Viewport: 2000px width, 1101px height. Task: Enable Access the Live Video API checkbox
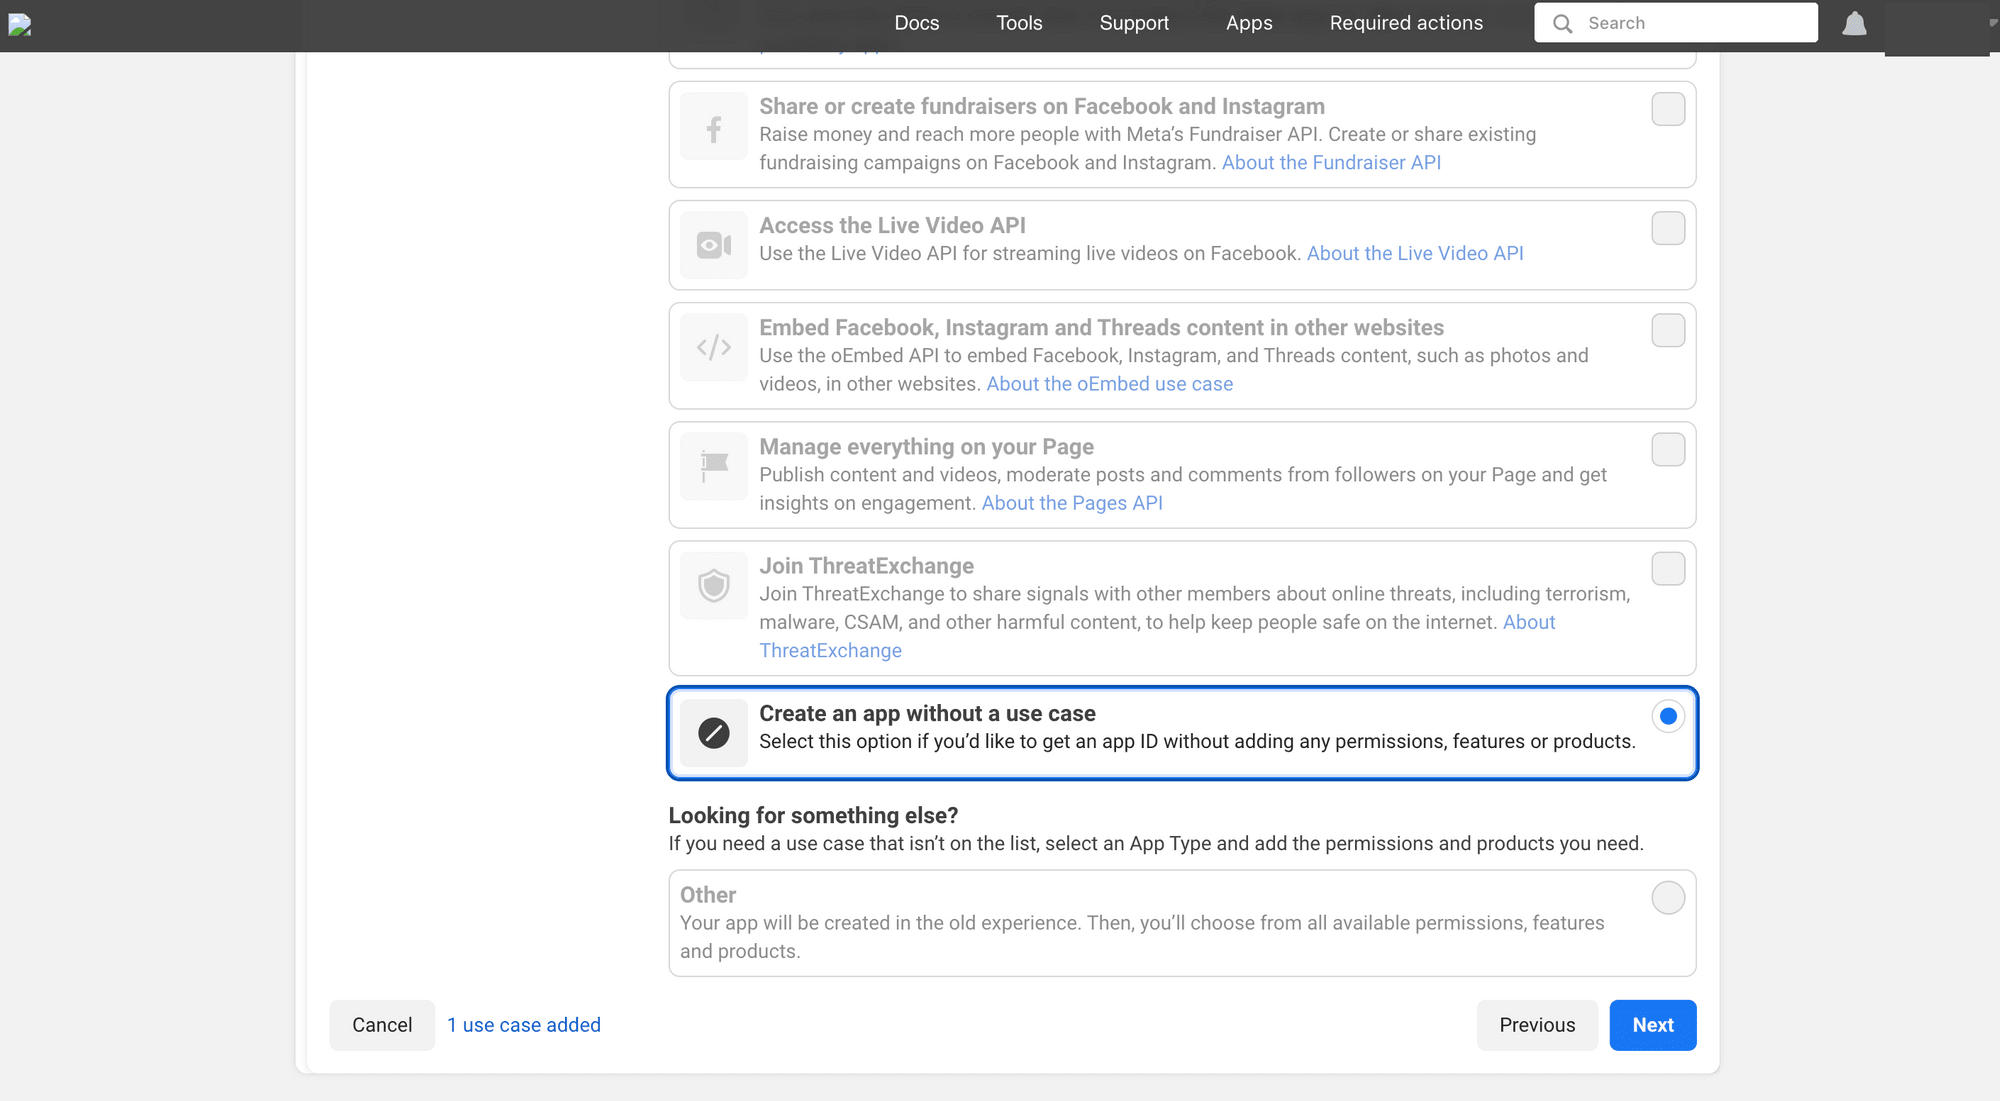tap(1667, 228)
